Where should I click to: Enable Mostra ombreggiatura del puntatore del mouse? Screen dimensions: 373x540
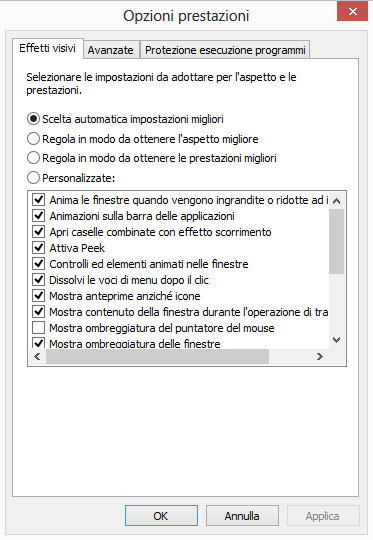click(x=38, y=328)
